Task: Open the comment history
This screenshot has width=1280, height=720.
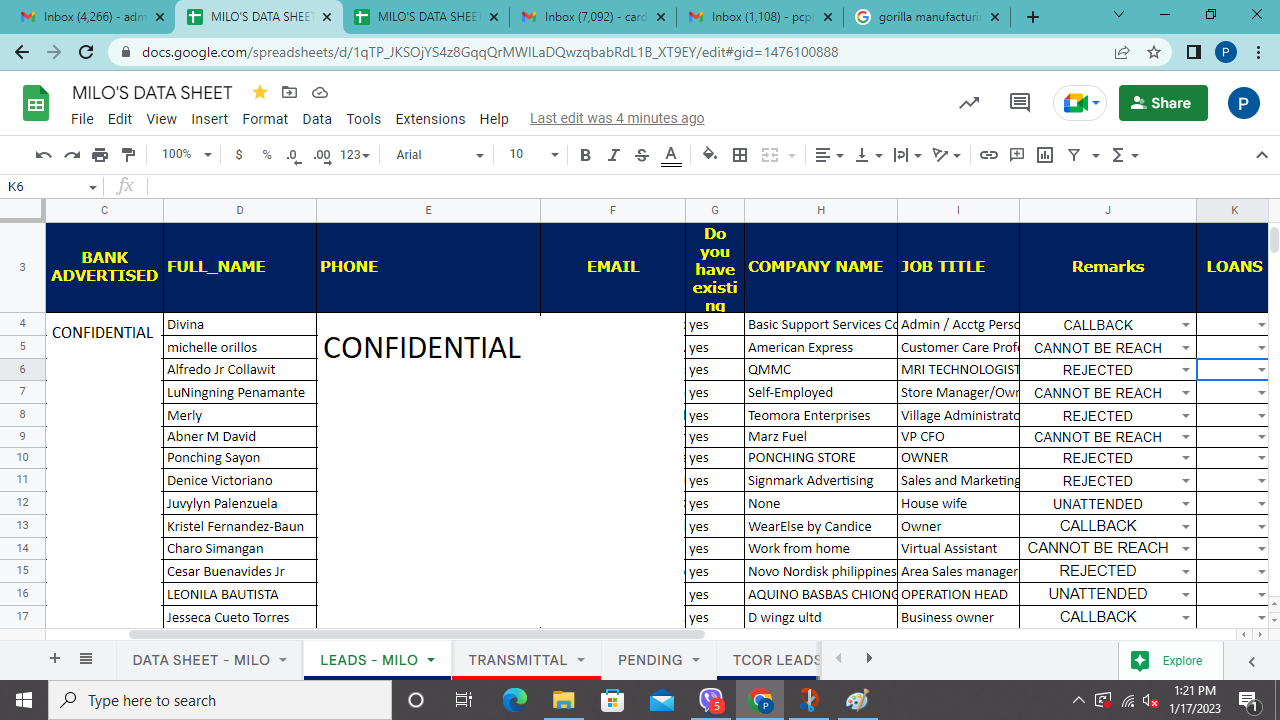Action: (x=1020, y=103)
